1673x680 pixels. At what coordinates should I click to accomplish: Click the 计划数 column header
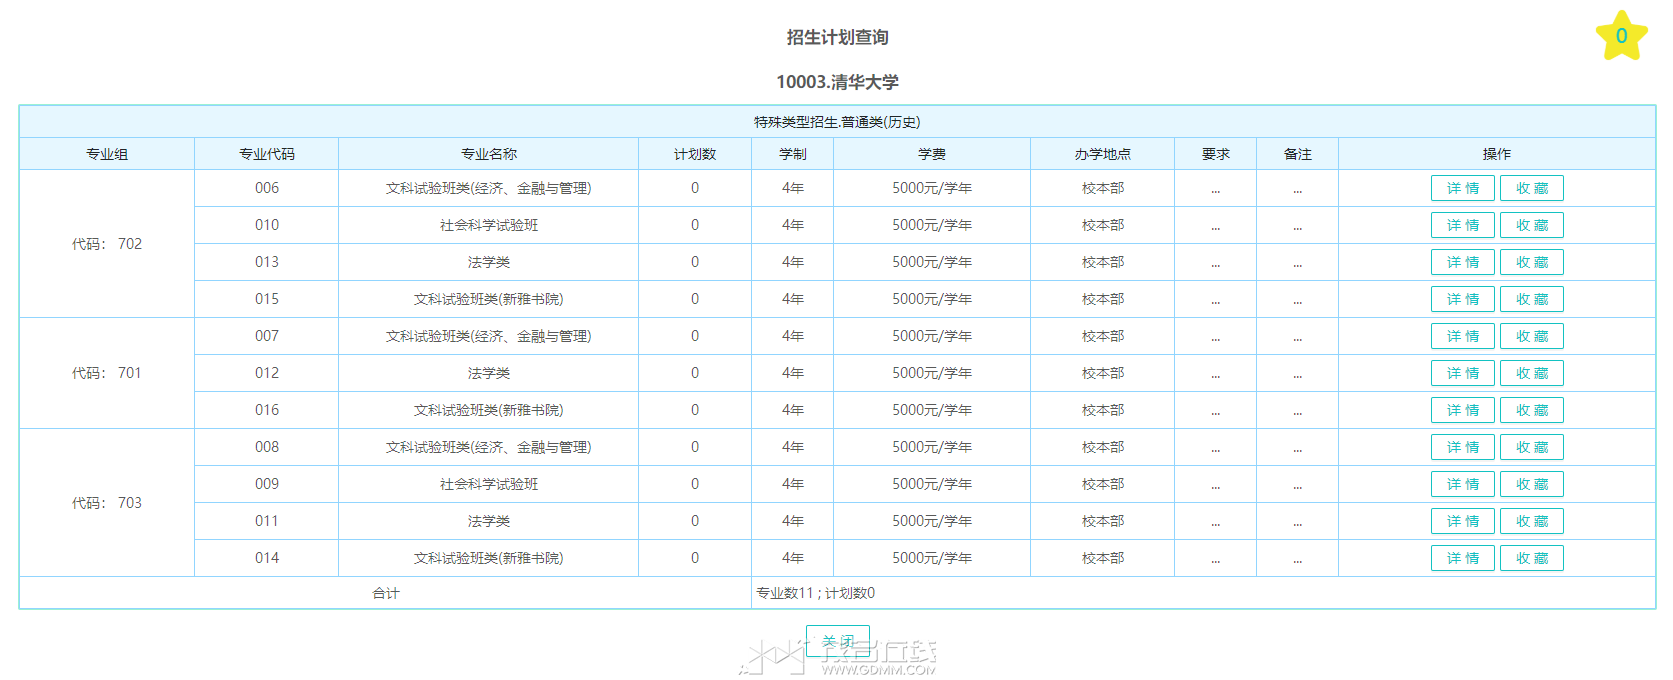coord(695,154)
